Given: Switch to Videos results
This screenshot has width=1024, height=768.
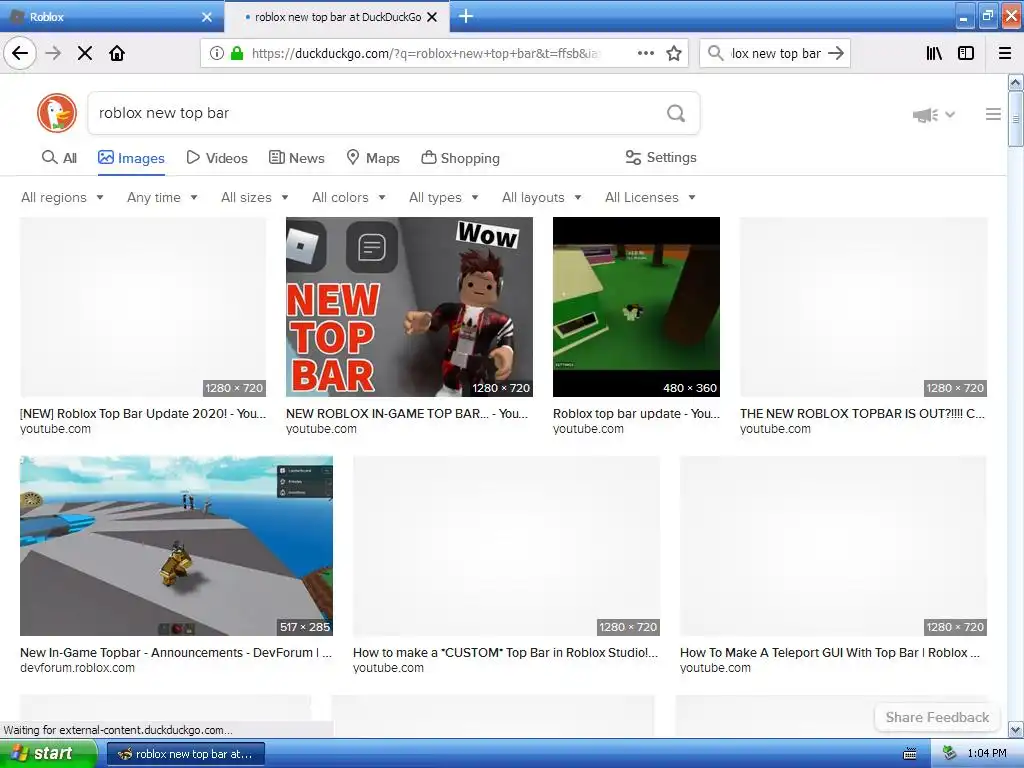Looking at the screenshot, I should coord(217,158).
